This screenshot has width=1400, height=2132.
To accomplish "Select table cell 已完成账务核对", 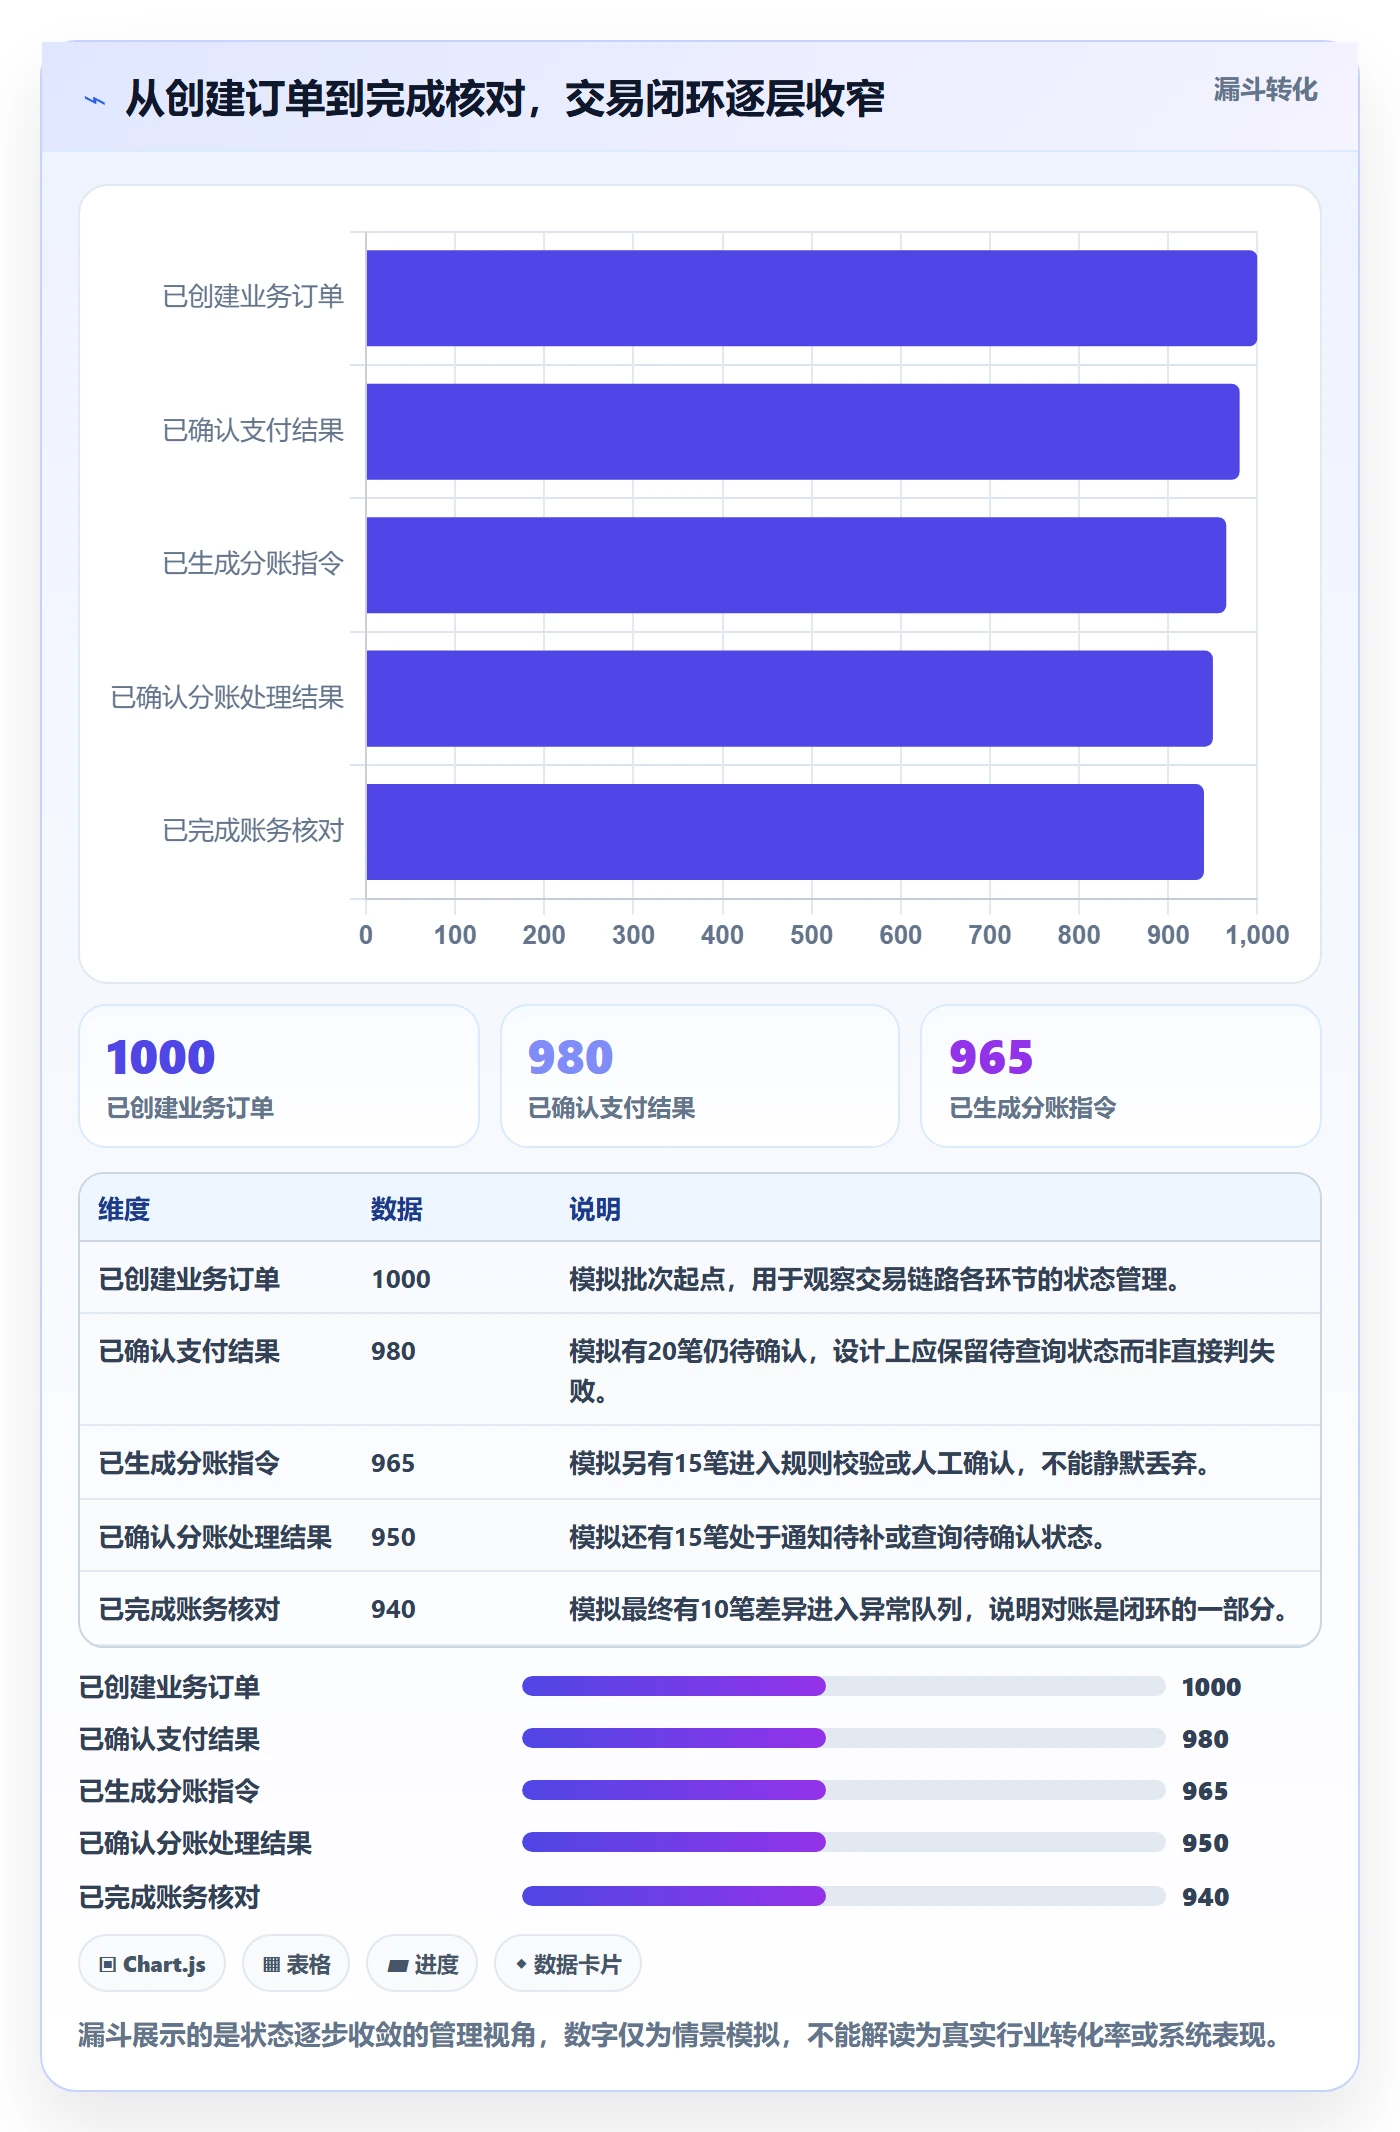I will pyautogui.click(x=189, y=1609).
